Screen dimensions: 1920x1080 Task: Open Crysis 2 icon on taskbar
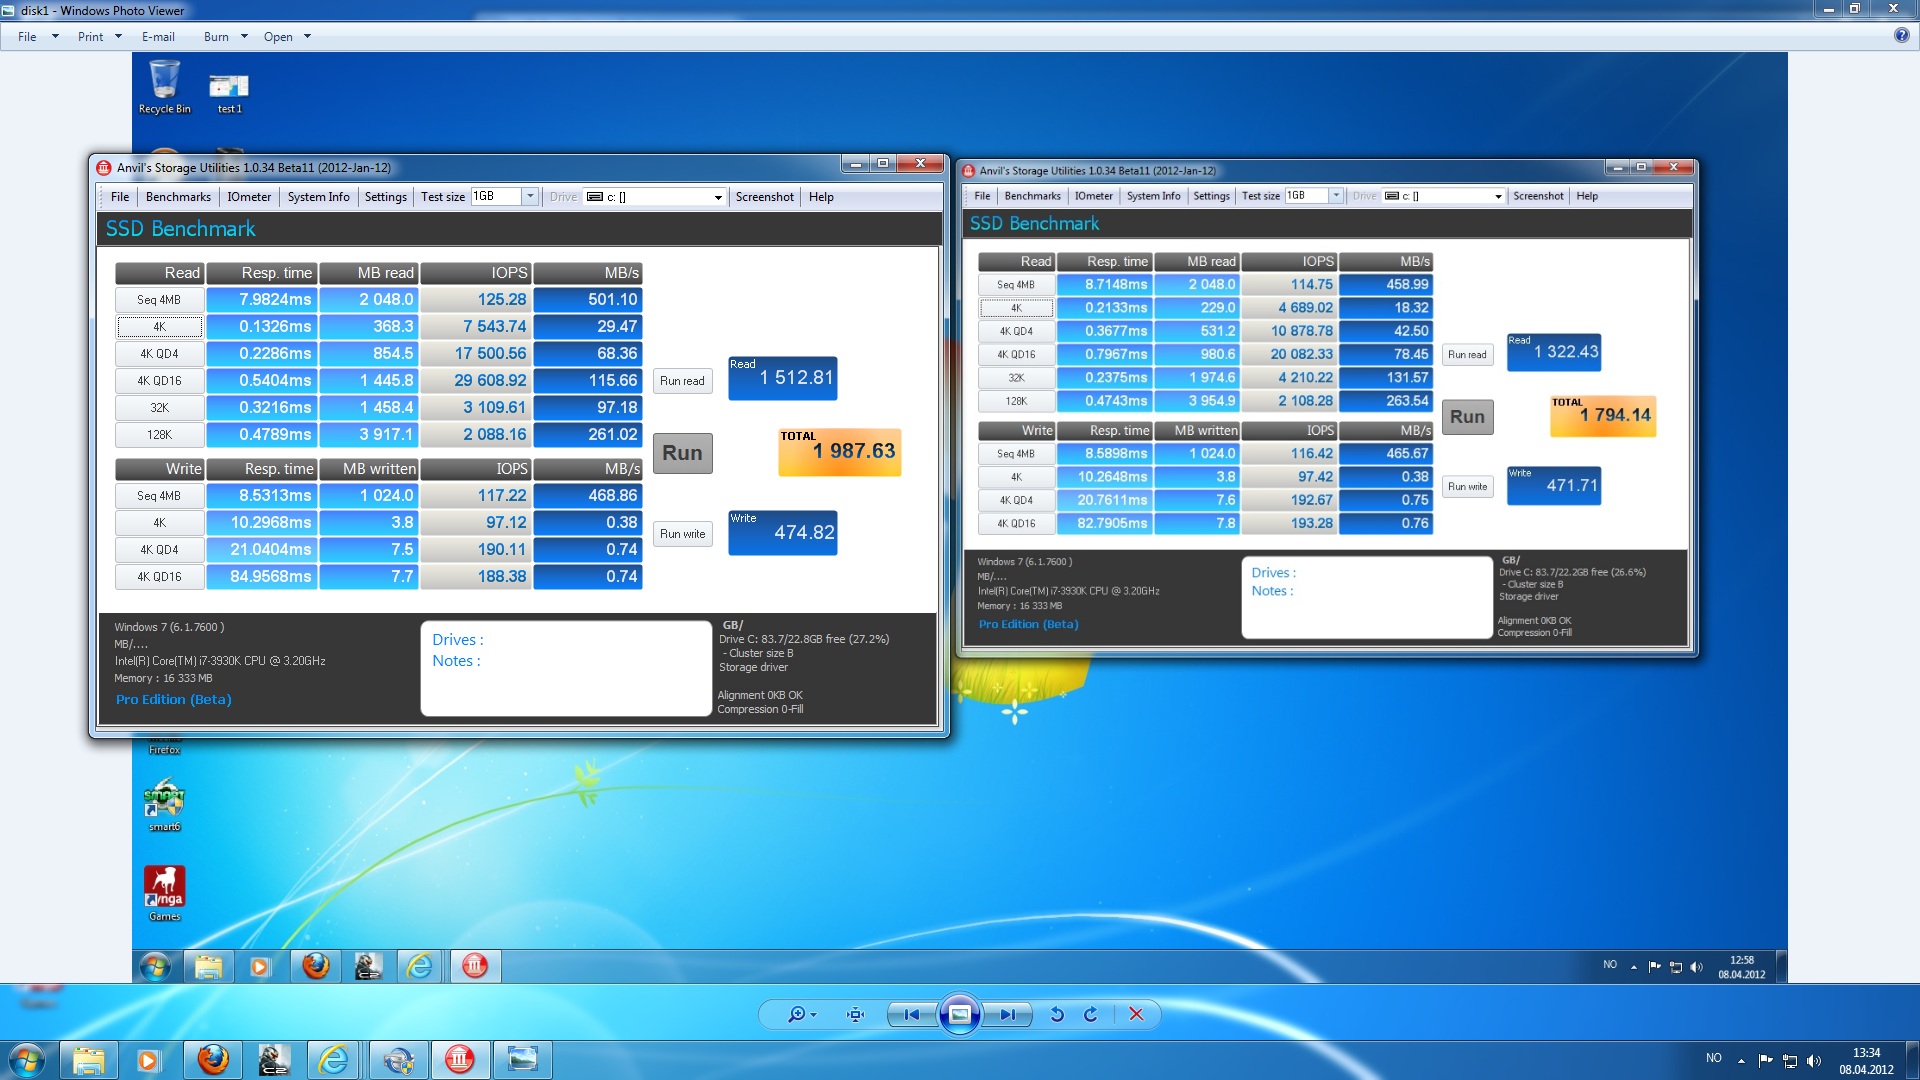coord(274,1060)
